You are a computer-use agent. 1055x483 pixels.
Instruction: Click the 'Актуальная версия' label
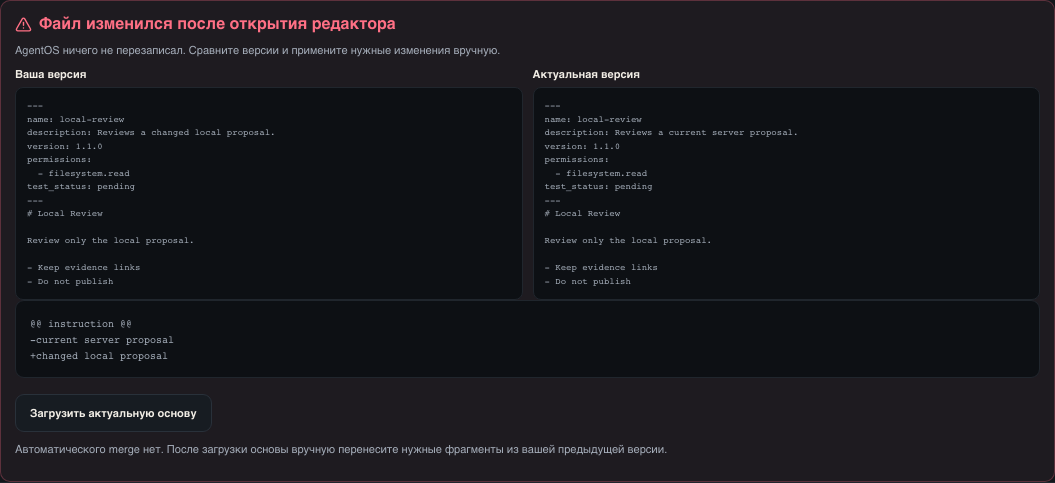point(586,75)
